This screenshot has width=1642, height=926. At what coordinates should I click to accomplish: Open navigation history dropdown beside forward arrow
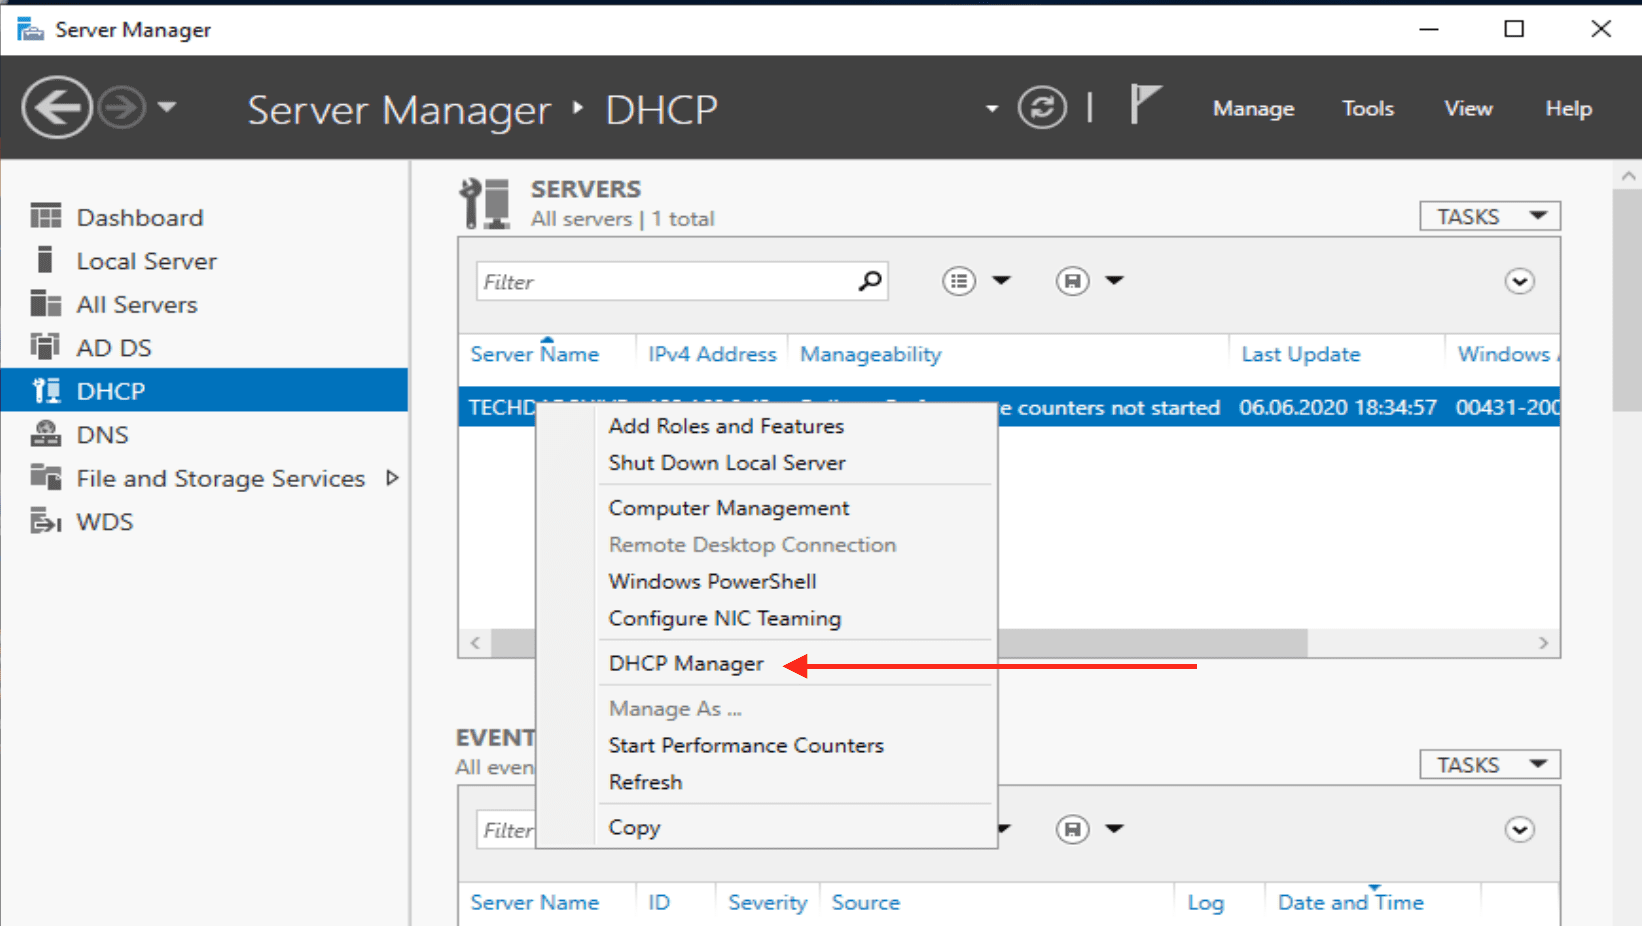coord(167,106)
